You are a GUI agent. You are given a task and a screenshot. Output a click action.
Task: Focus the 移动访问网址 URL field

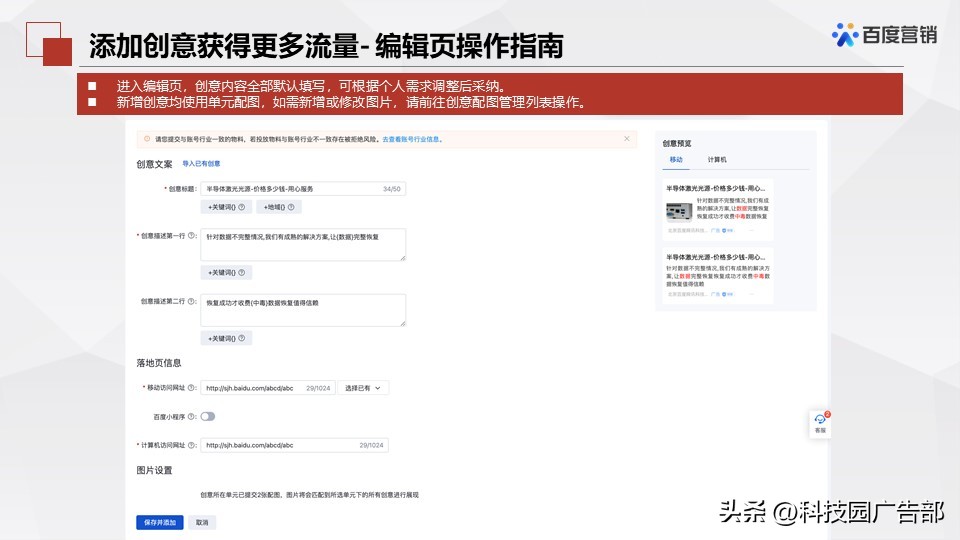point(268,388)
